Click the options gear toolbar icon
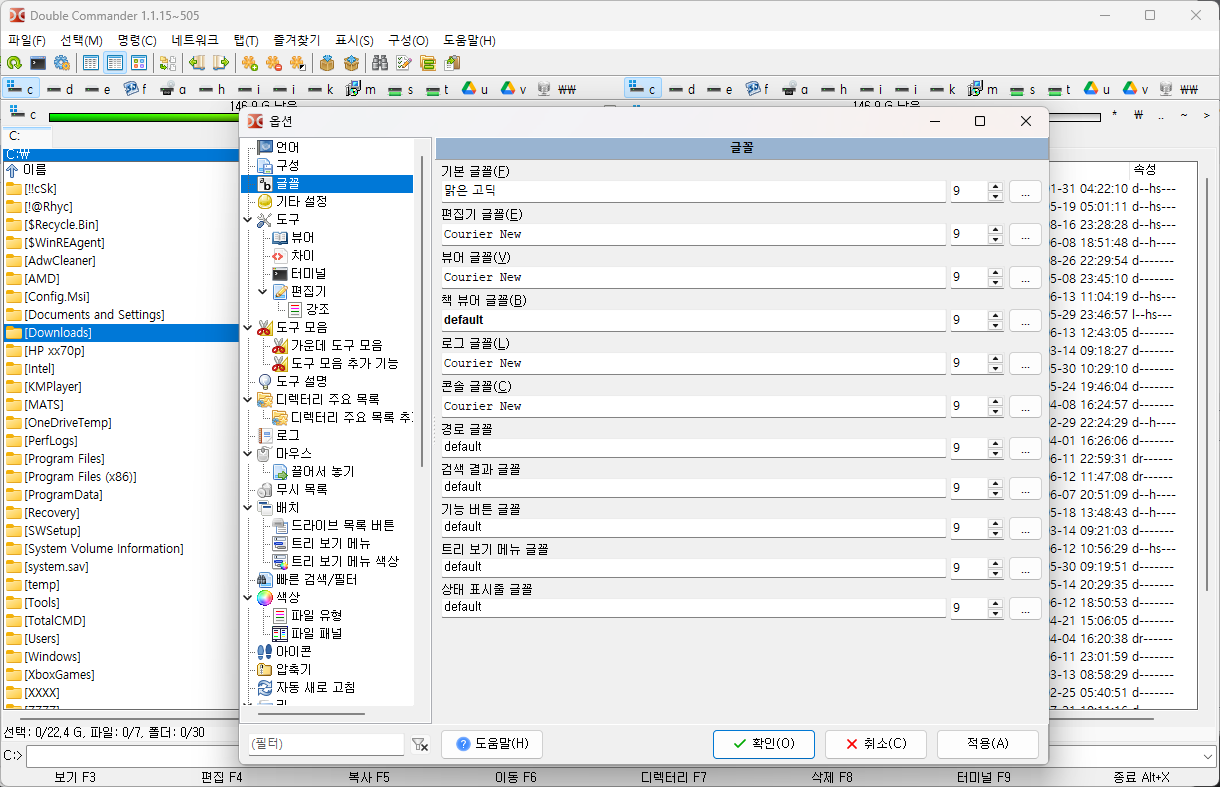The width and height of the screenshot is (1220, 787). point(62,63)
